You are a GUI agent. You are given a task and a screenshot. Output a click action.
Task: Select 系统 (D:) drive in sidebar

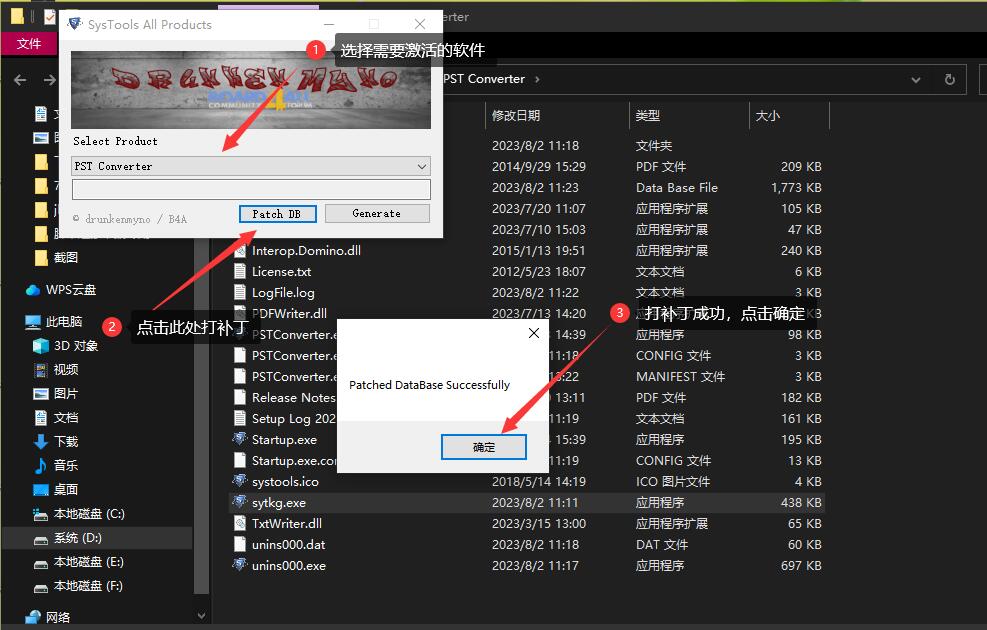[77, 537]
